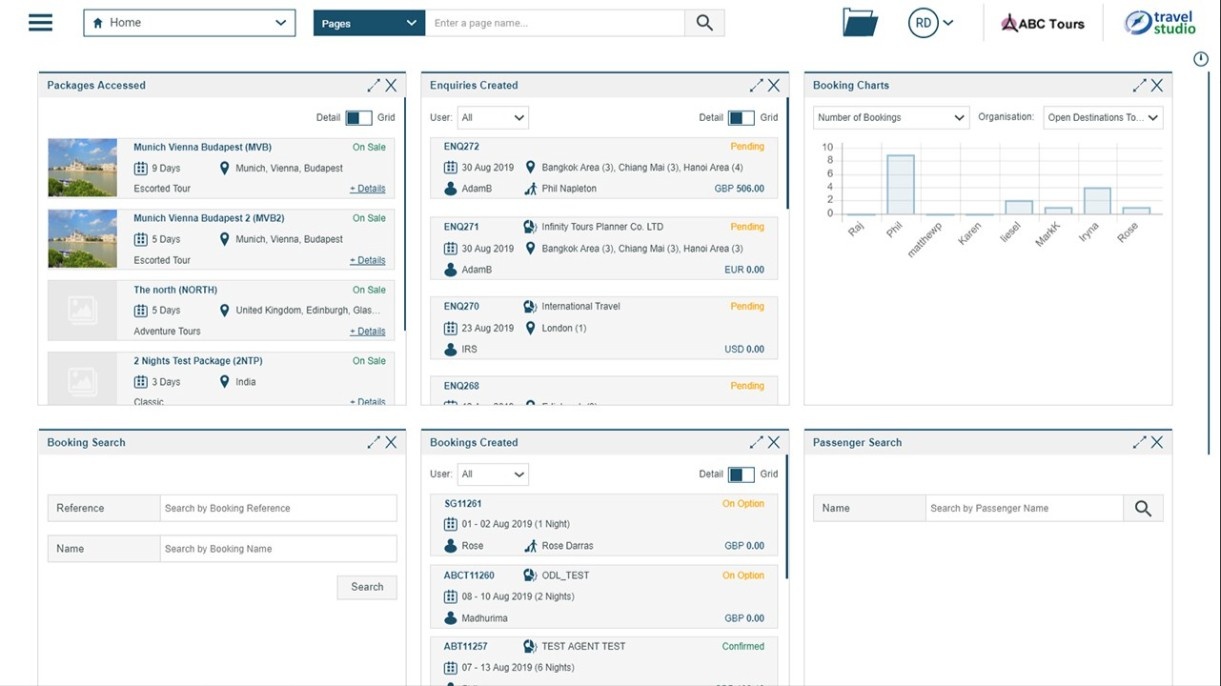Toggle Detail/Grid switch in Packages Accessed

tap(358, 118)
